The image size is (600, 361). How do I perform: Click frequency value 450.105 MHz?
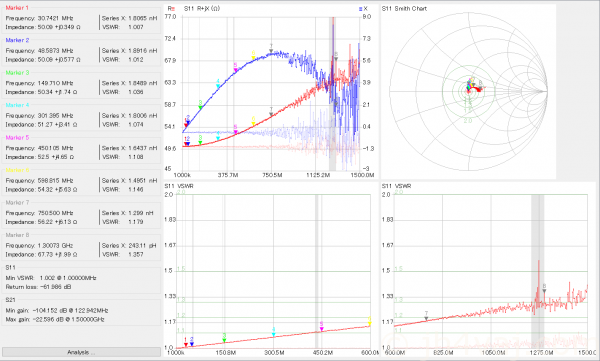(55, 148)
